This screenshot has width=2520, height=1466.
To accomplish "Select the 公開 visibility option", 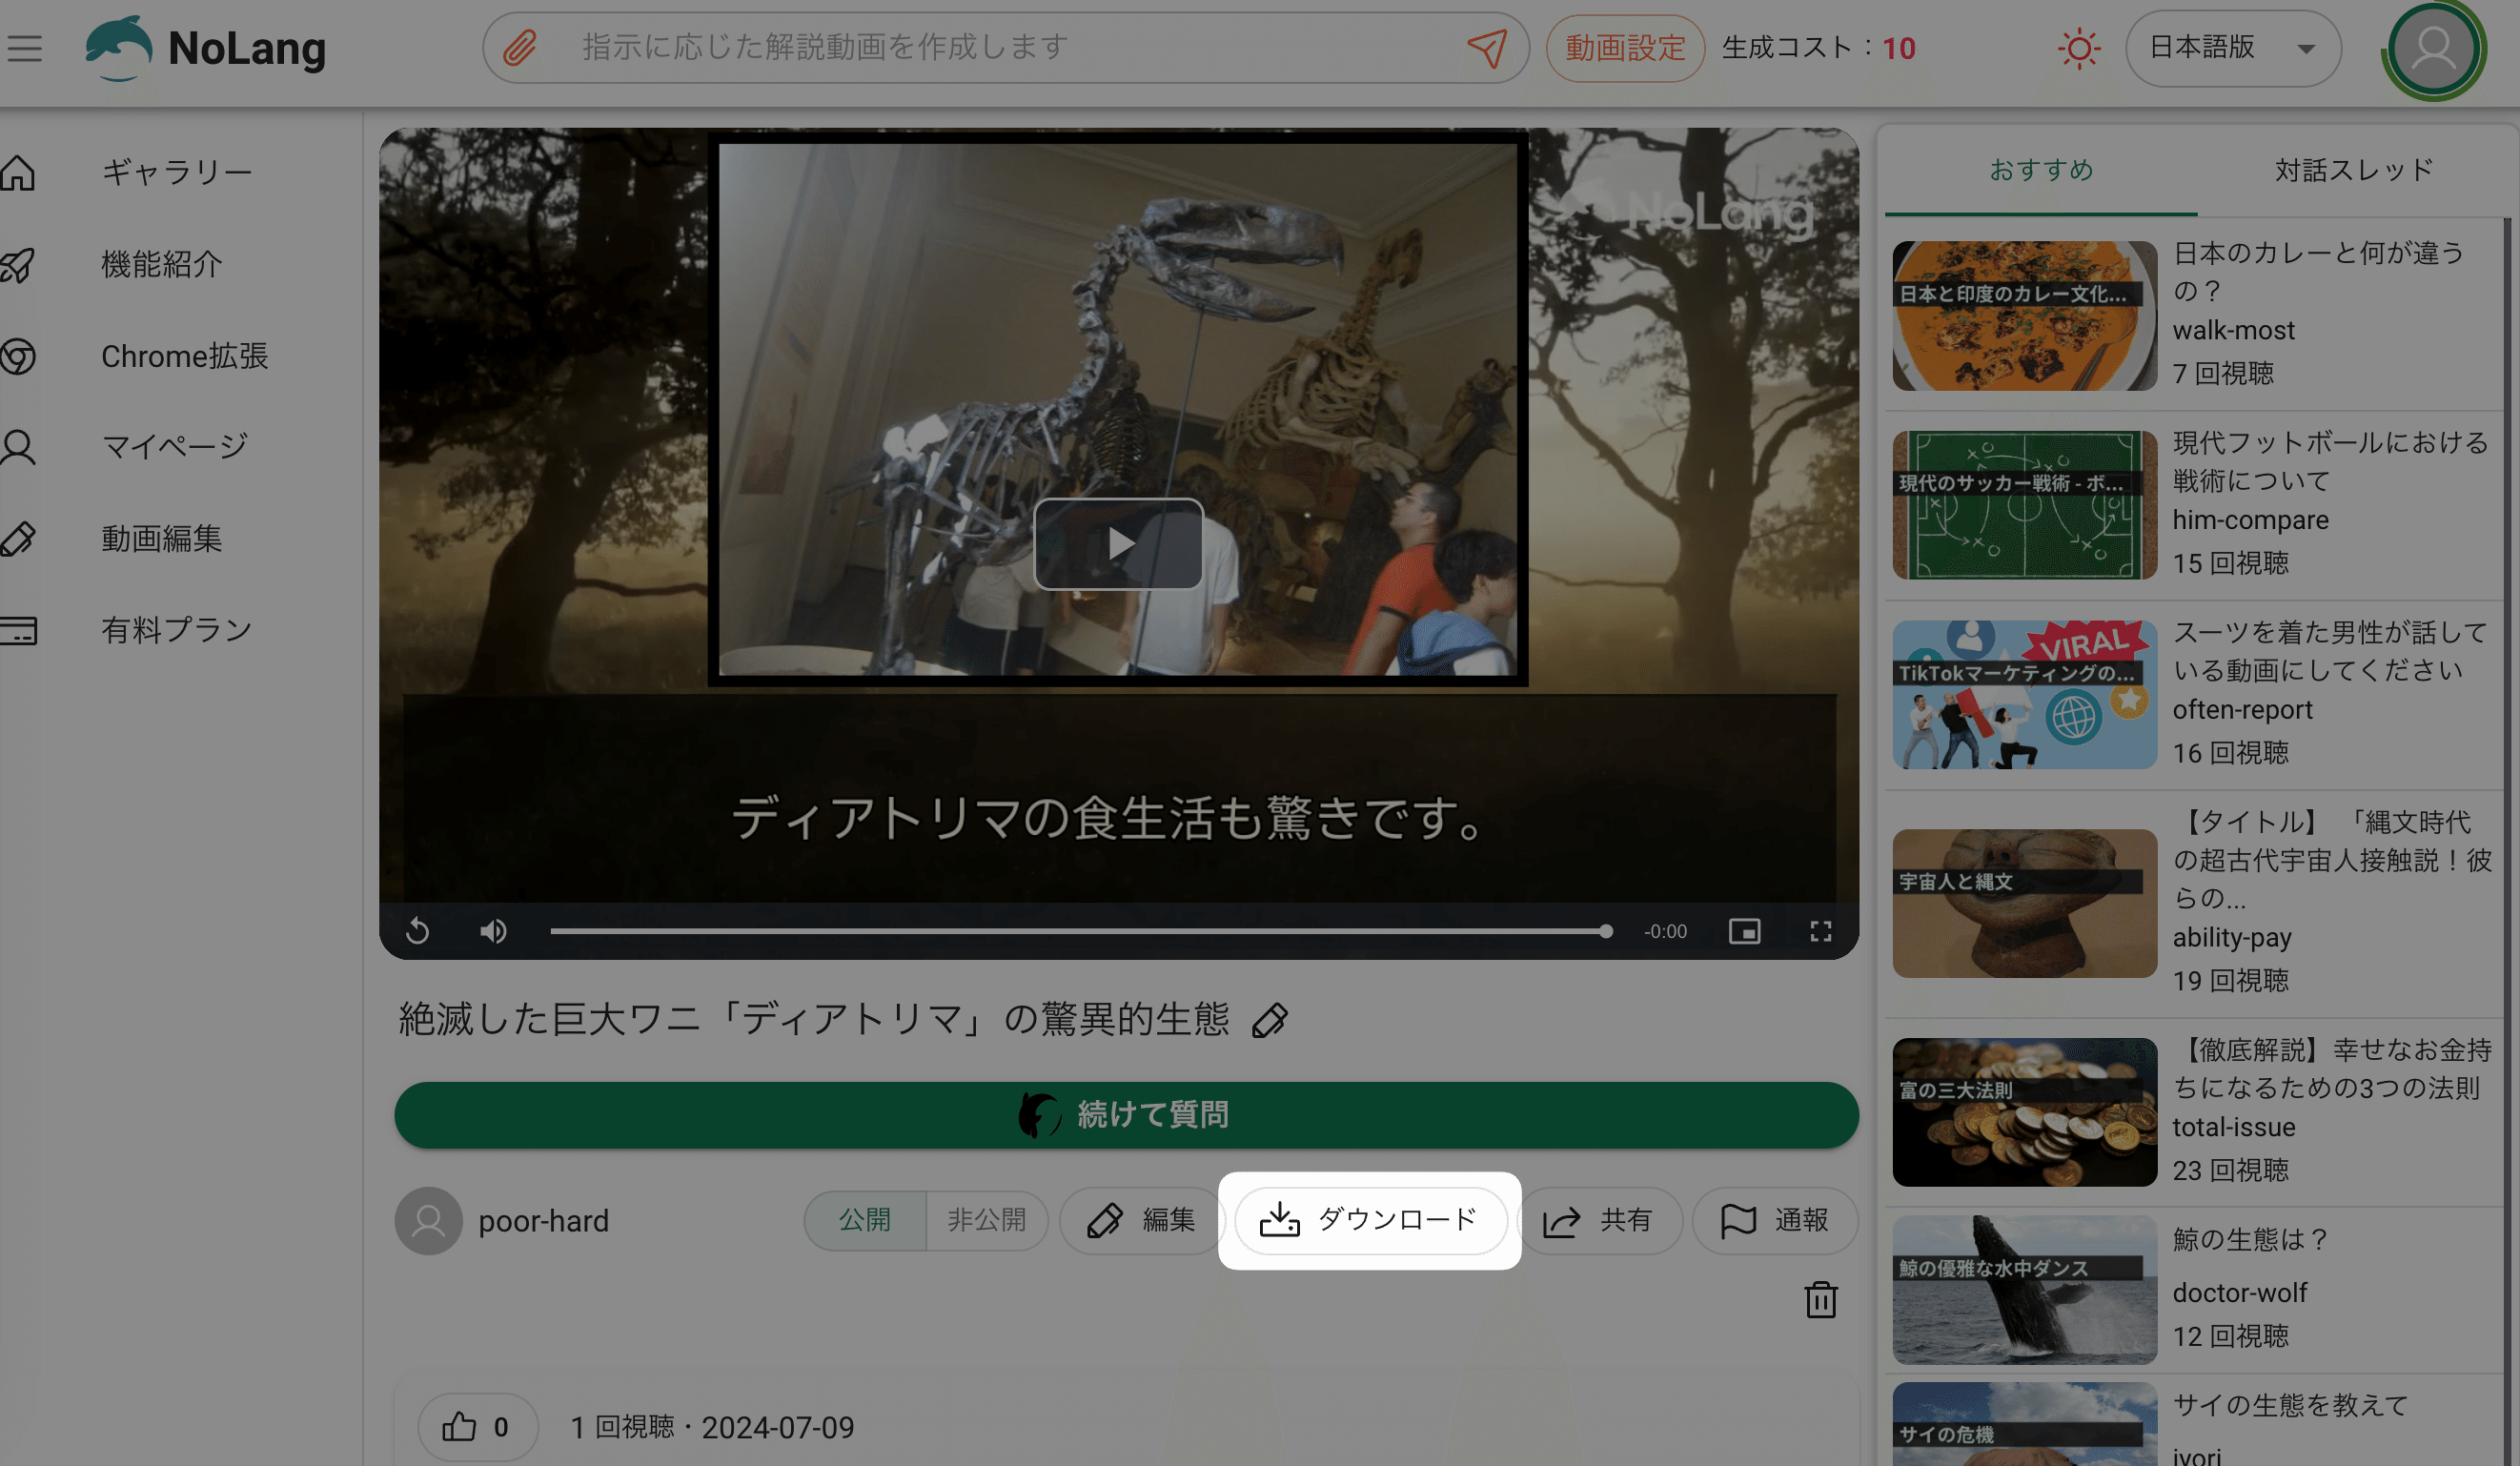I will click(x=864, y=1220).
